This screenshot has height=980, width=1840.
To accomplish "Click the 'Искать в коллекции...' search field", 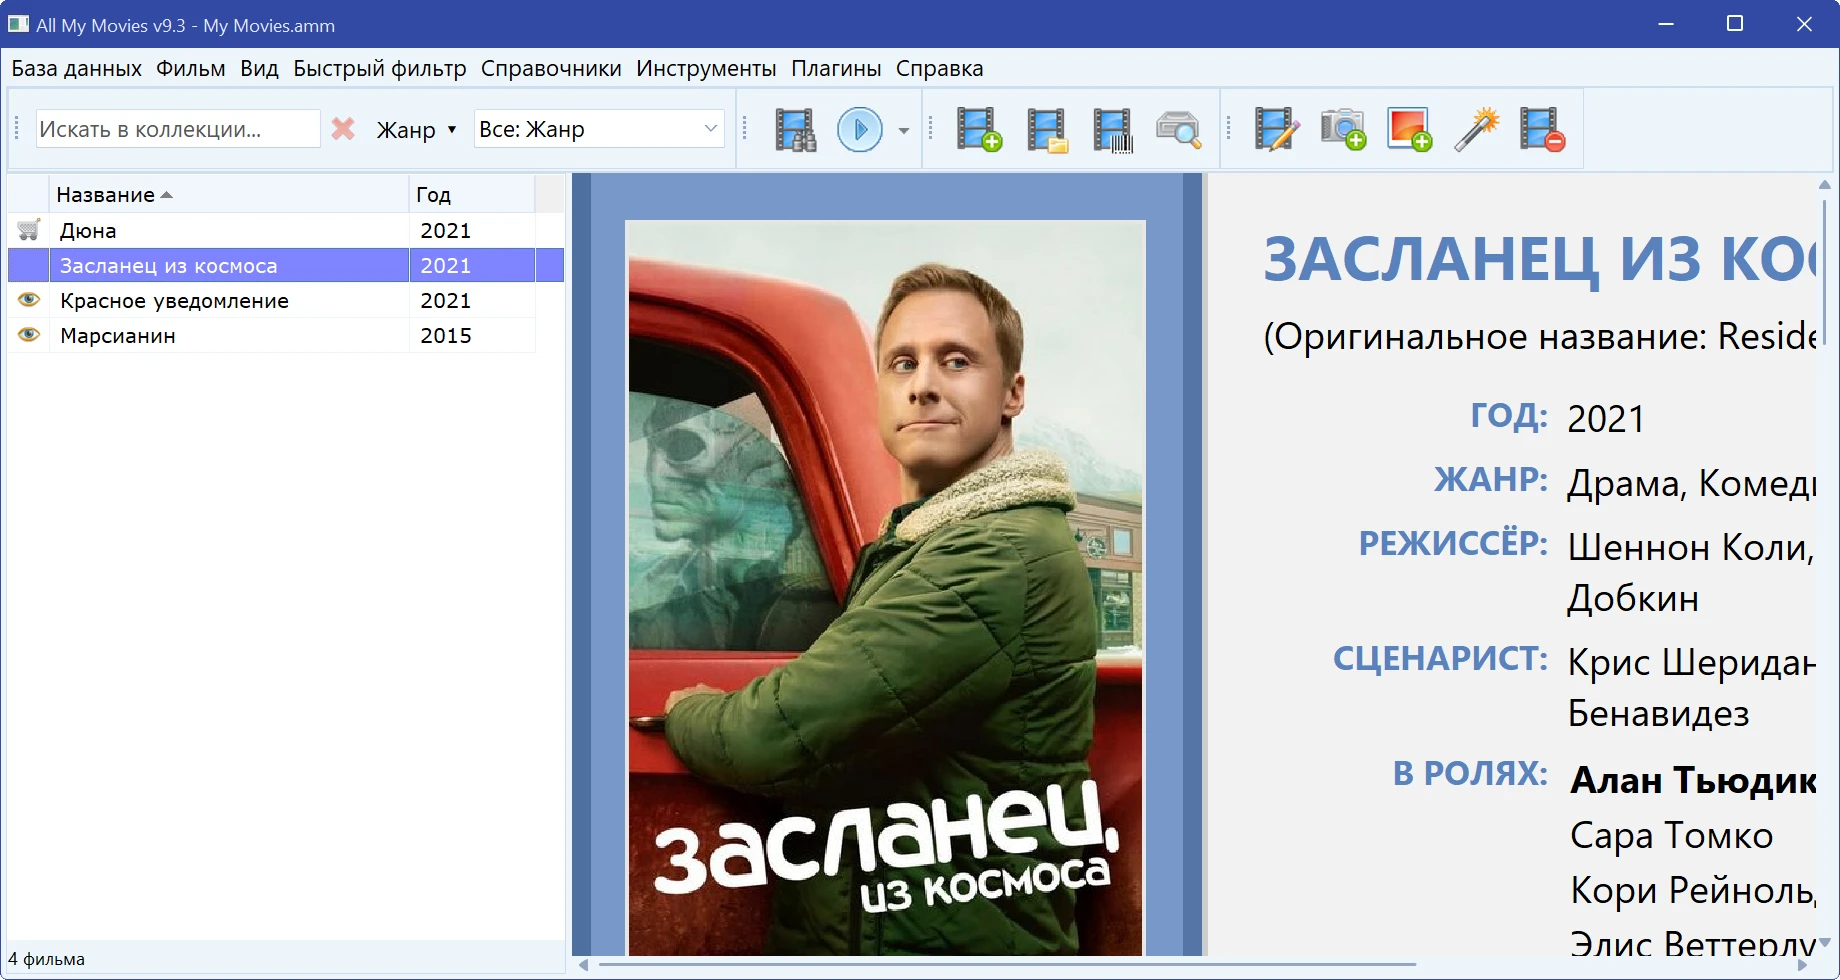I will (178, 129).
